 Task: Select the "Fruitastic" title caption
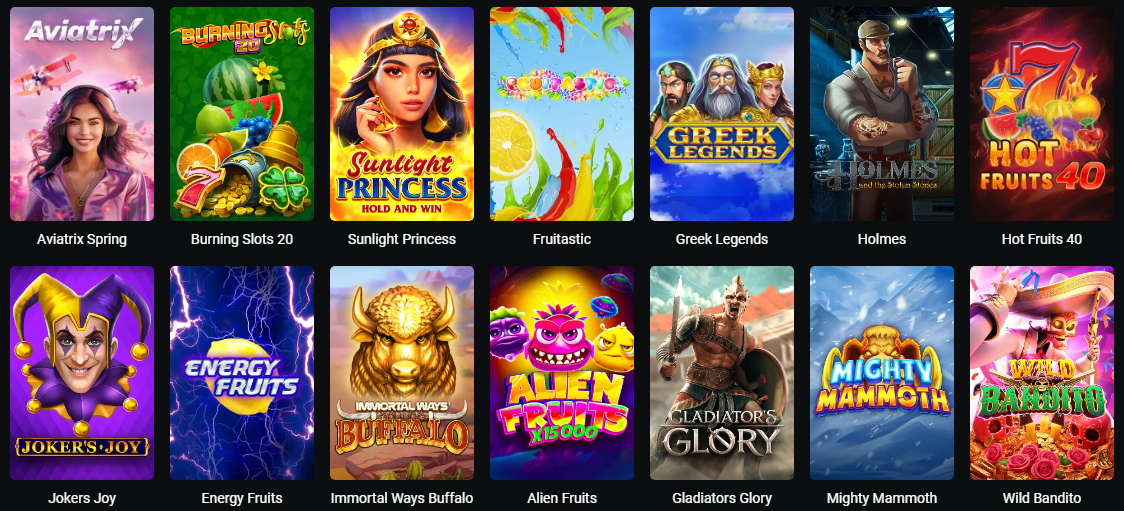coord(562,239)
